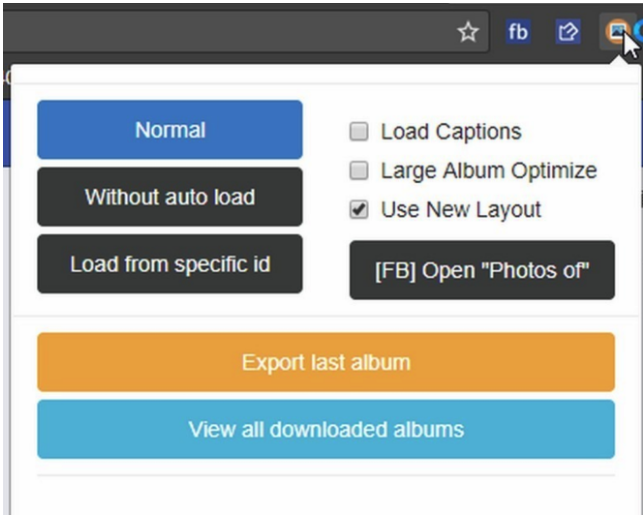Tick the Large Album Optimize checkbox
Screen dimensions: 643x515
[359, 170]
